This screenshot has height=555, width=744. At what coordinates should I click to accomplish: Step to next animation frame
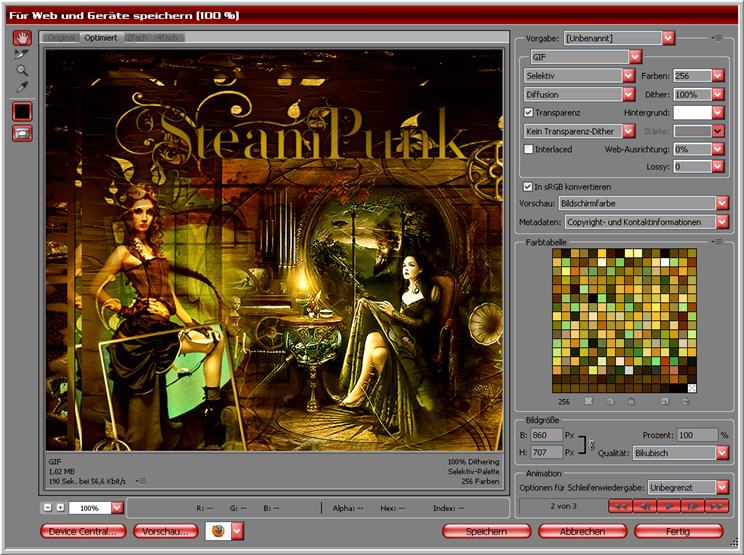tap(693, 506)
